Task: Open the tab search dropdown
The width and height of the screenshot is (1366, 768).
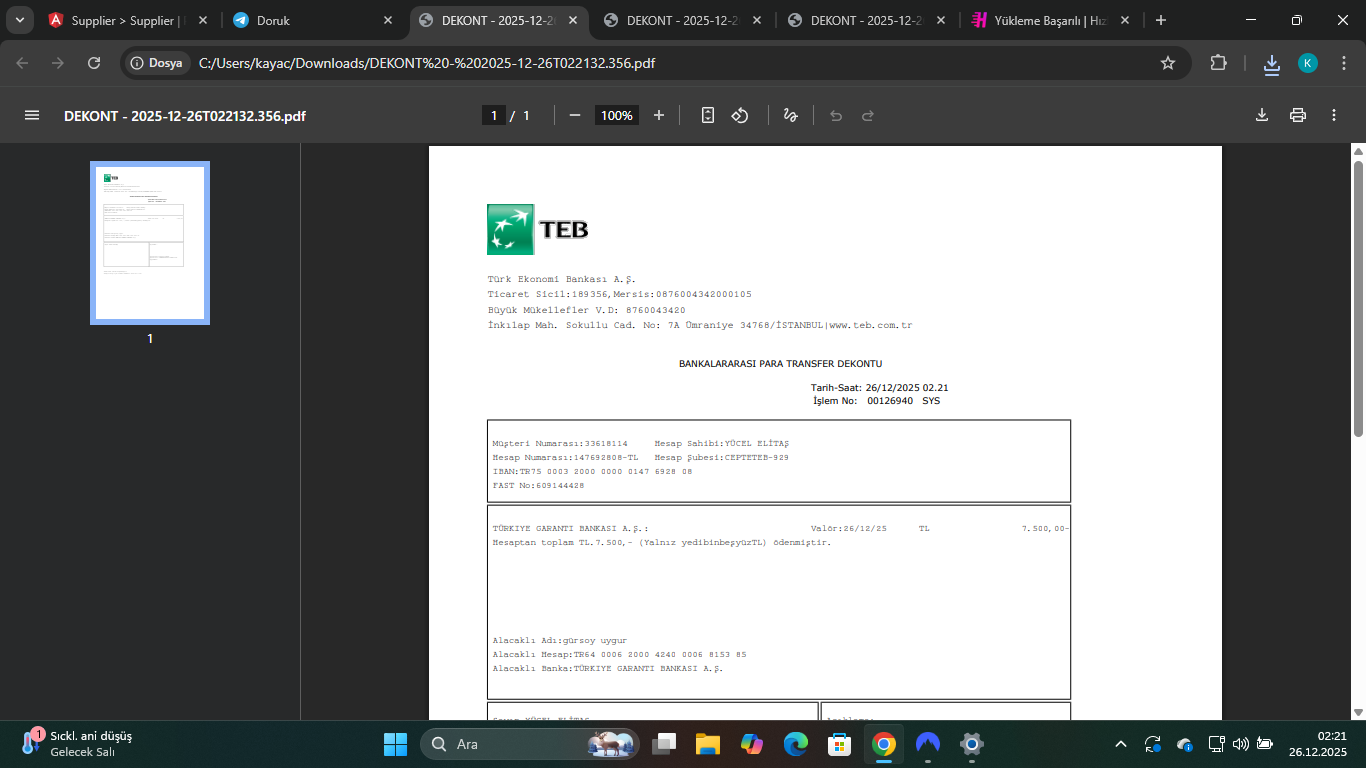Action: coord(19,20)
